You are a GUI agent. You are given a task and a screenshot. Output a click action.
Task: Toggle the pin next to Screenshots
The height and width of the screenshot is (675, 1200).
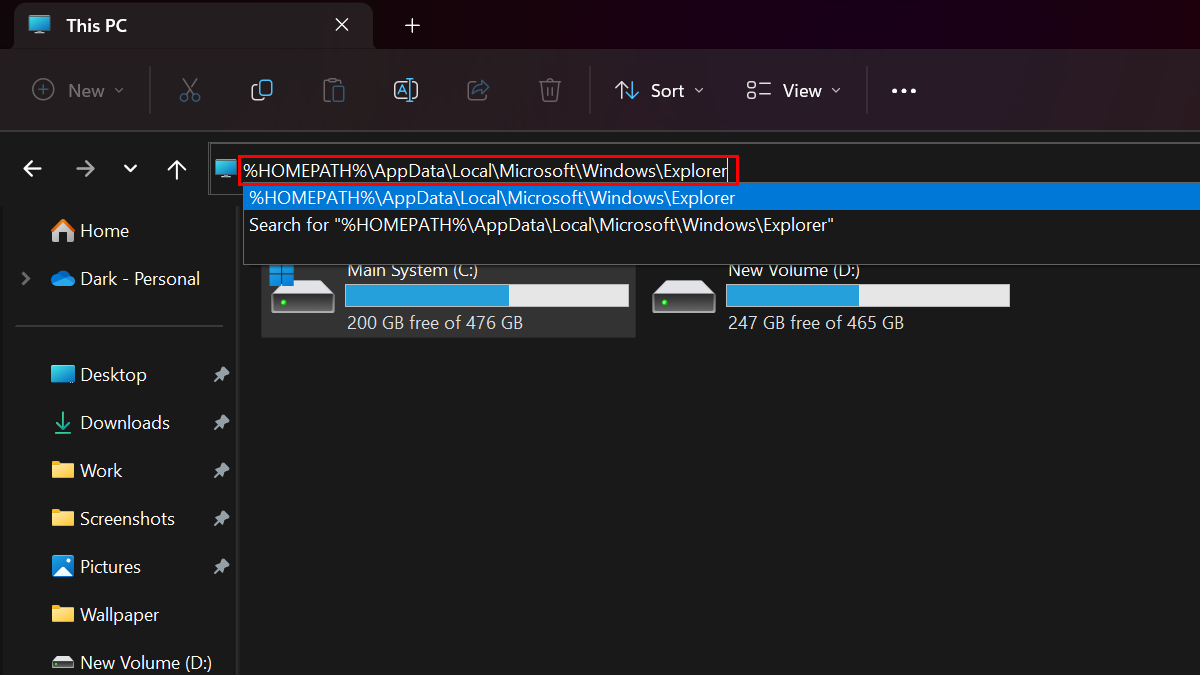(221, 519)
